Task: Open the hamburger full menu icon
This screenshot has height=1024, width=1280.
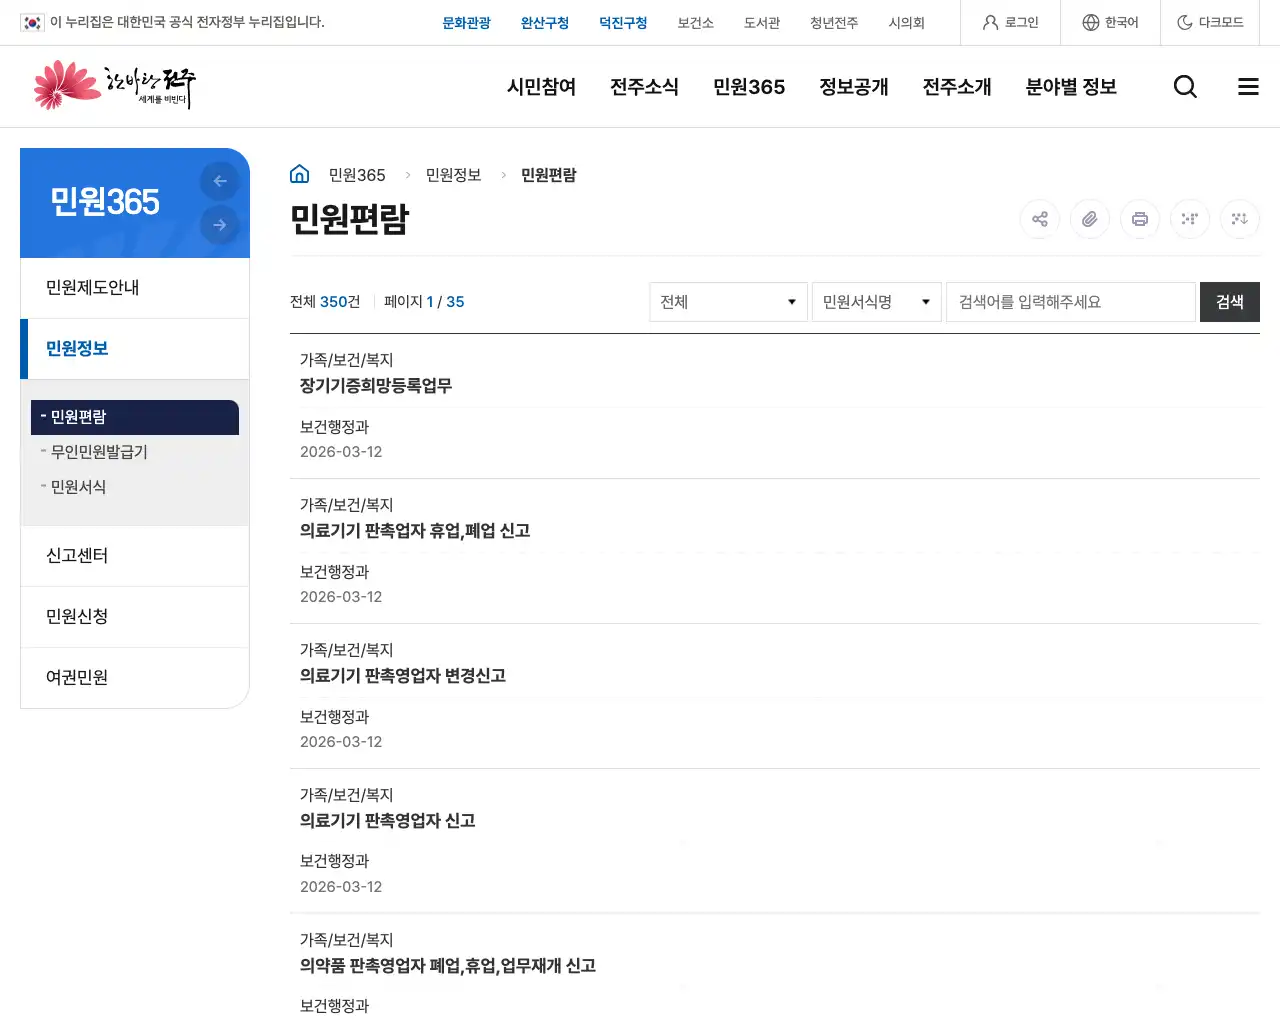Action: [x=1248, y=87]
